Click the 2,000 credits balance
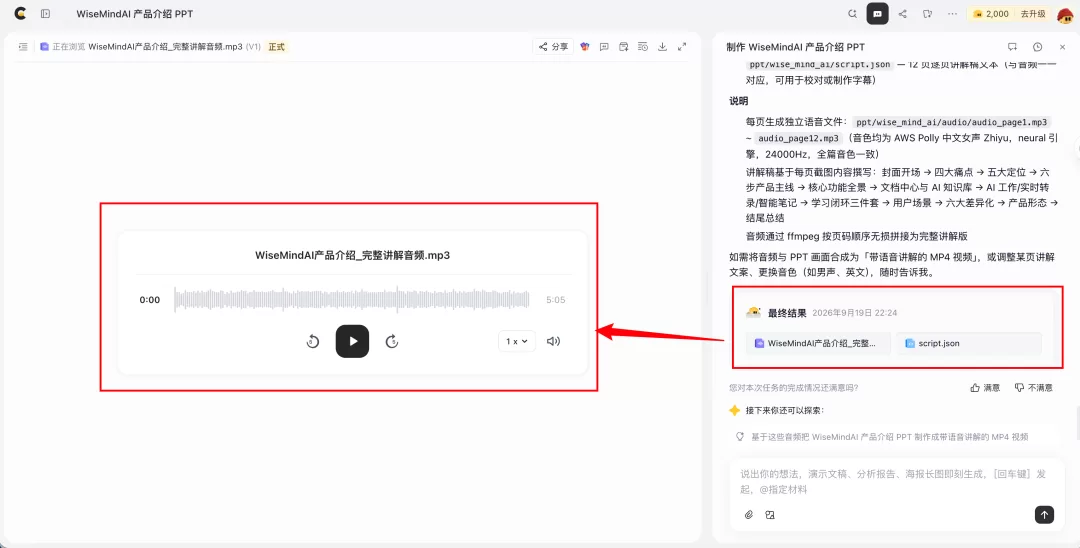The width and height of the screenshot is (1080, 548). click(x=991, y=14)
